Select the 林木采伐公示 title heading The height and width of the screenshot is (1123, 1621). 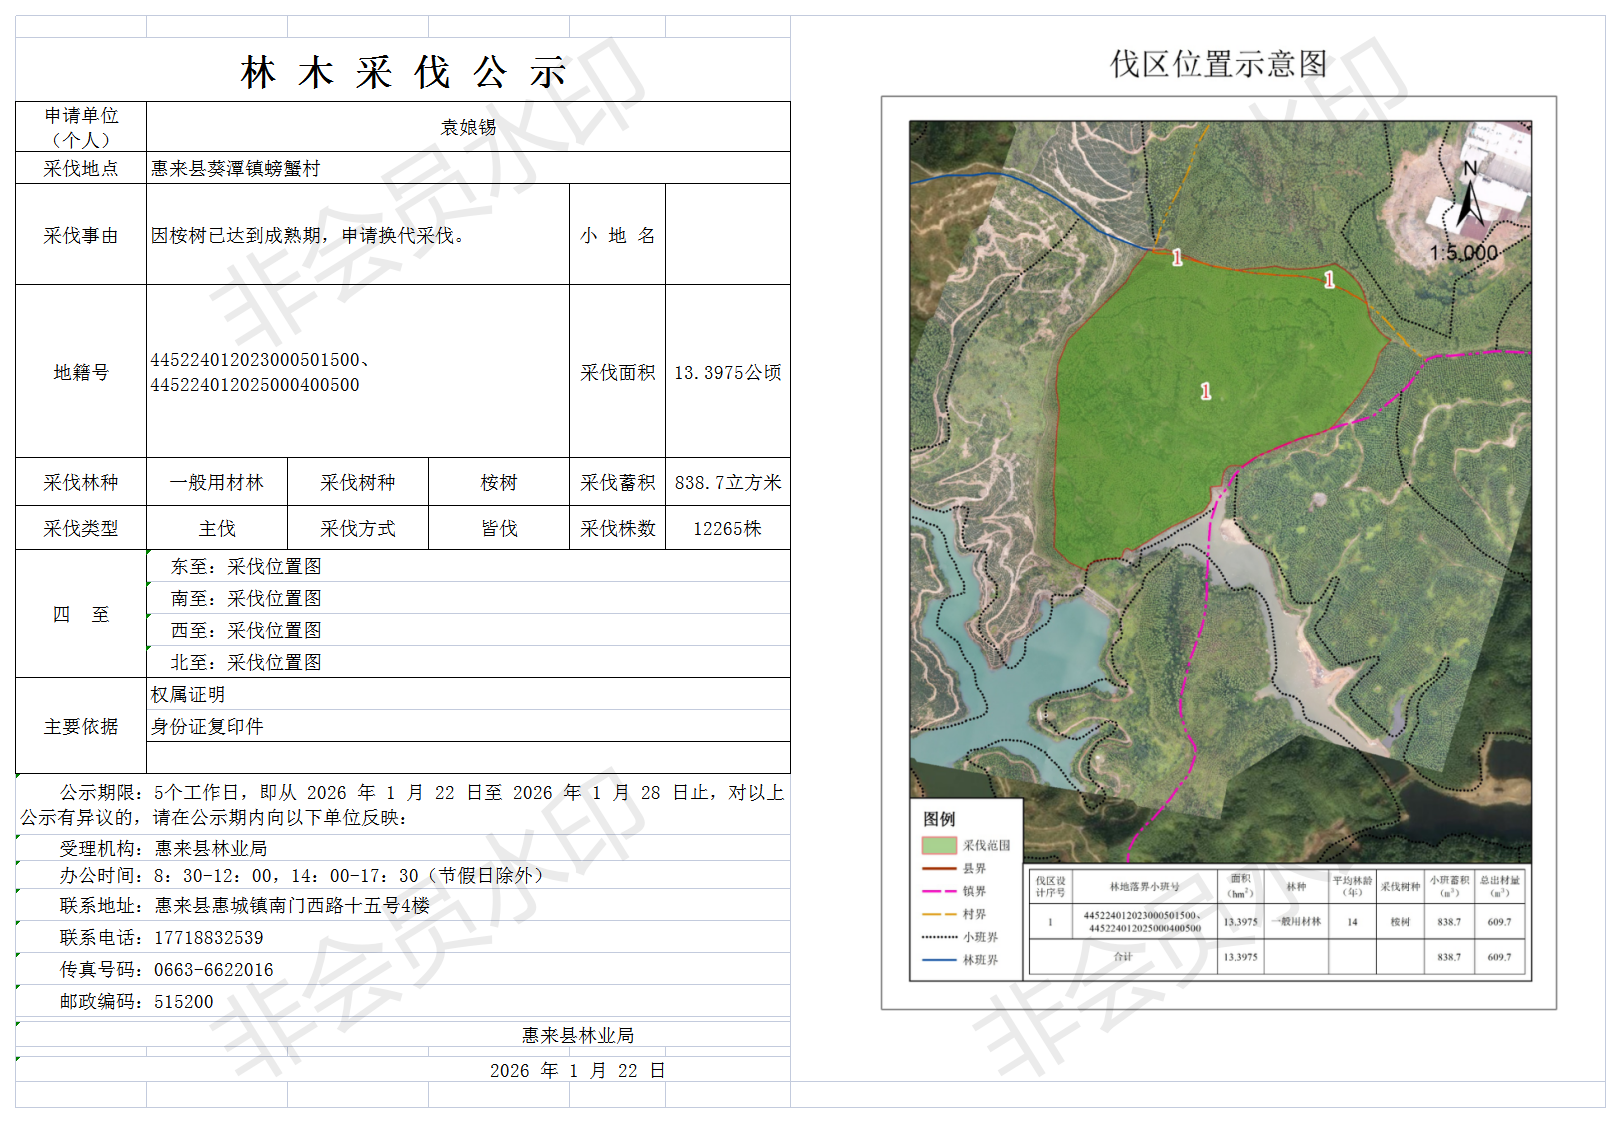tap(403, 72)
